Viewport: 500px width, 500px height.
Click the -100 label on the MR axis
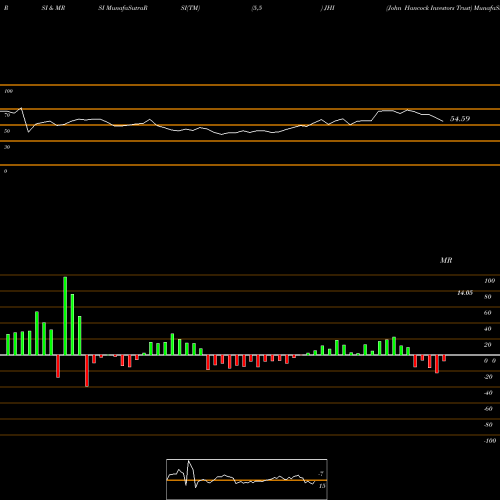[490, 441]
